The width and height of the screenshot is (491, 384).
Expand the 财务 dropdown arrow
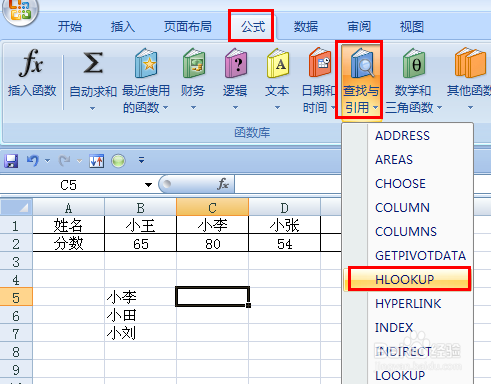(x=193, y=108)
